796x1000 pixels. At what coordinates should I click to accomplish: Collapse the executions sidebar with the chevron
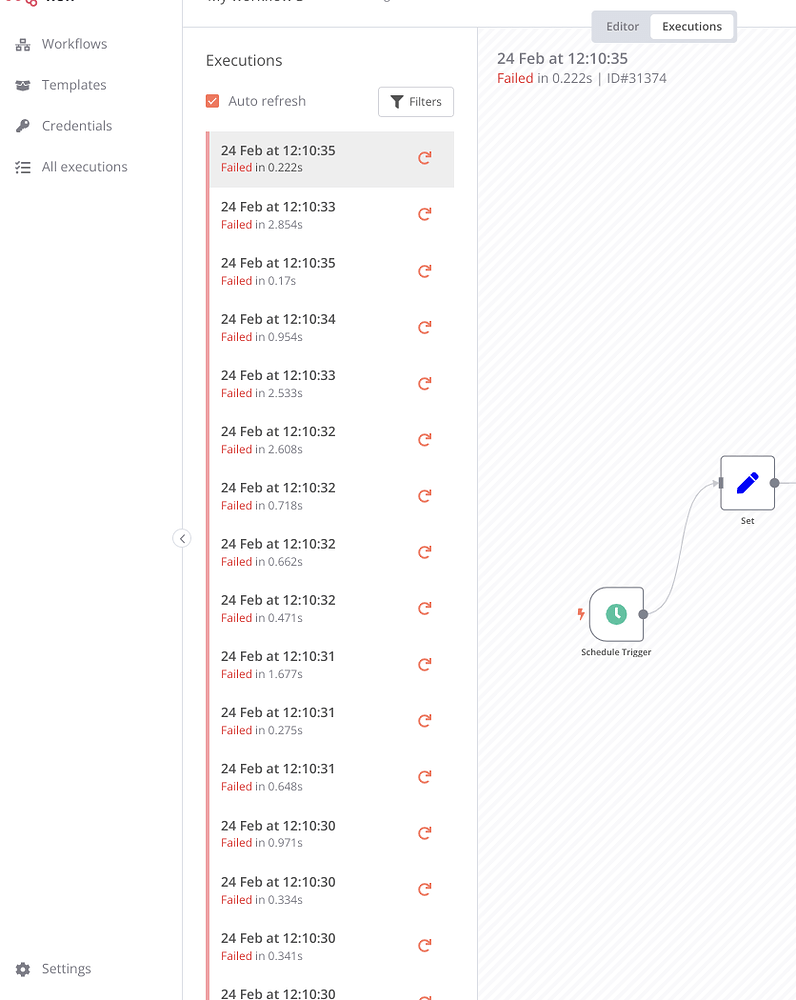tap(182, 538)
